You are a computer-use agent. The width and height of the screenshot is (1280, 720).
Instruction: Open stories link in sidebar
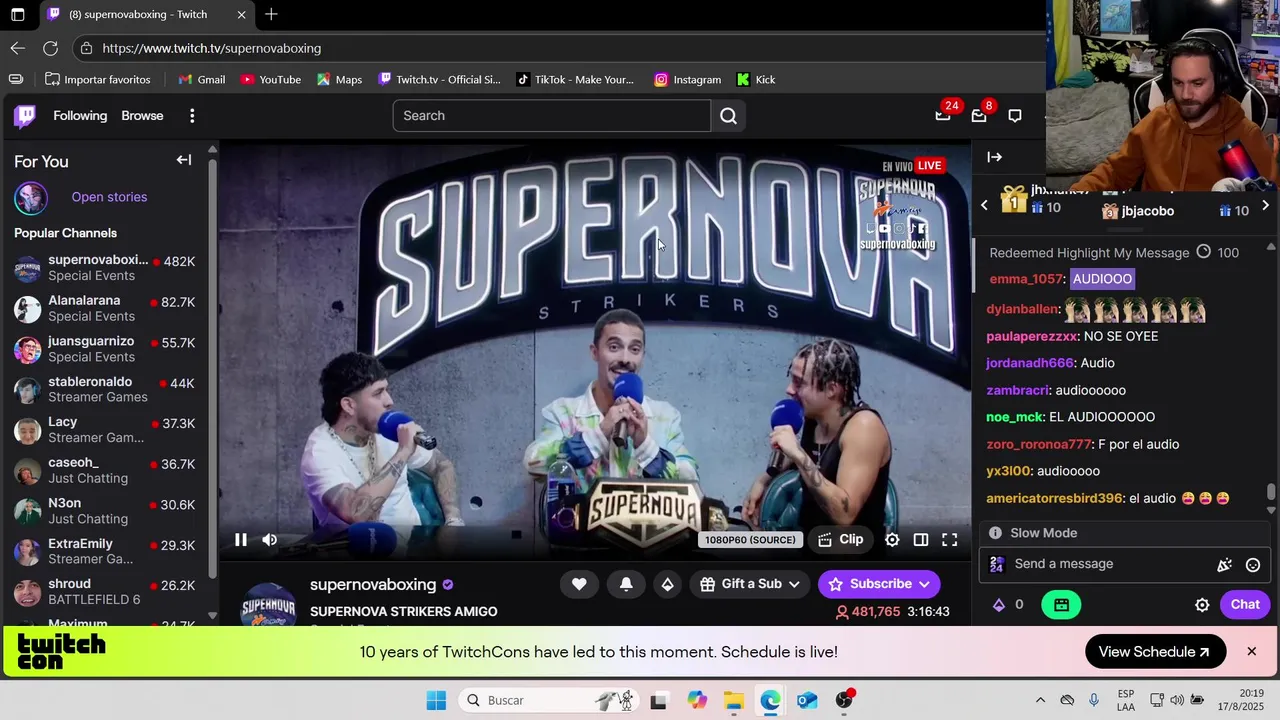(x=109, y=197)
